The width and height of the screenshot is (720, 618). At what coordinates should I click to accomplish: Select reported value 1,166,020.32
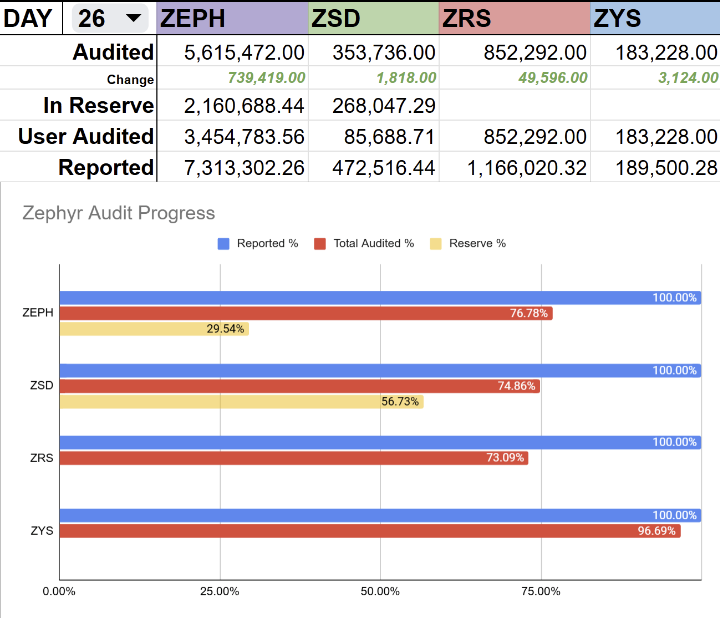click(527, 168)
